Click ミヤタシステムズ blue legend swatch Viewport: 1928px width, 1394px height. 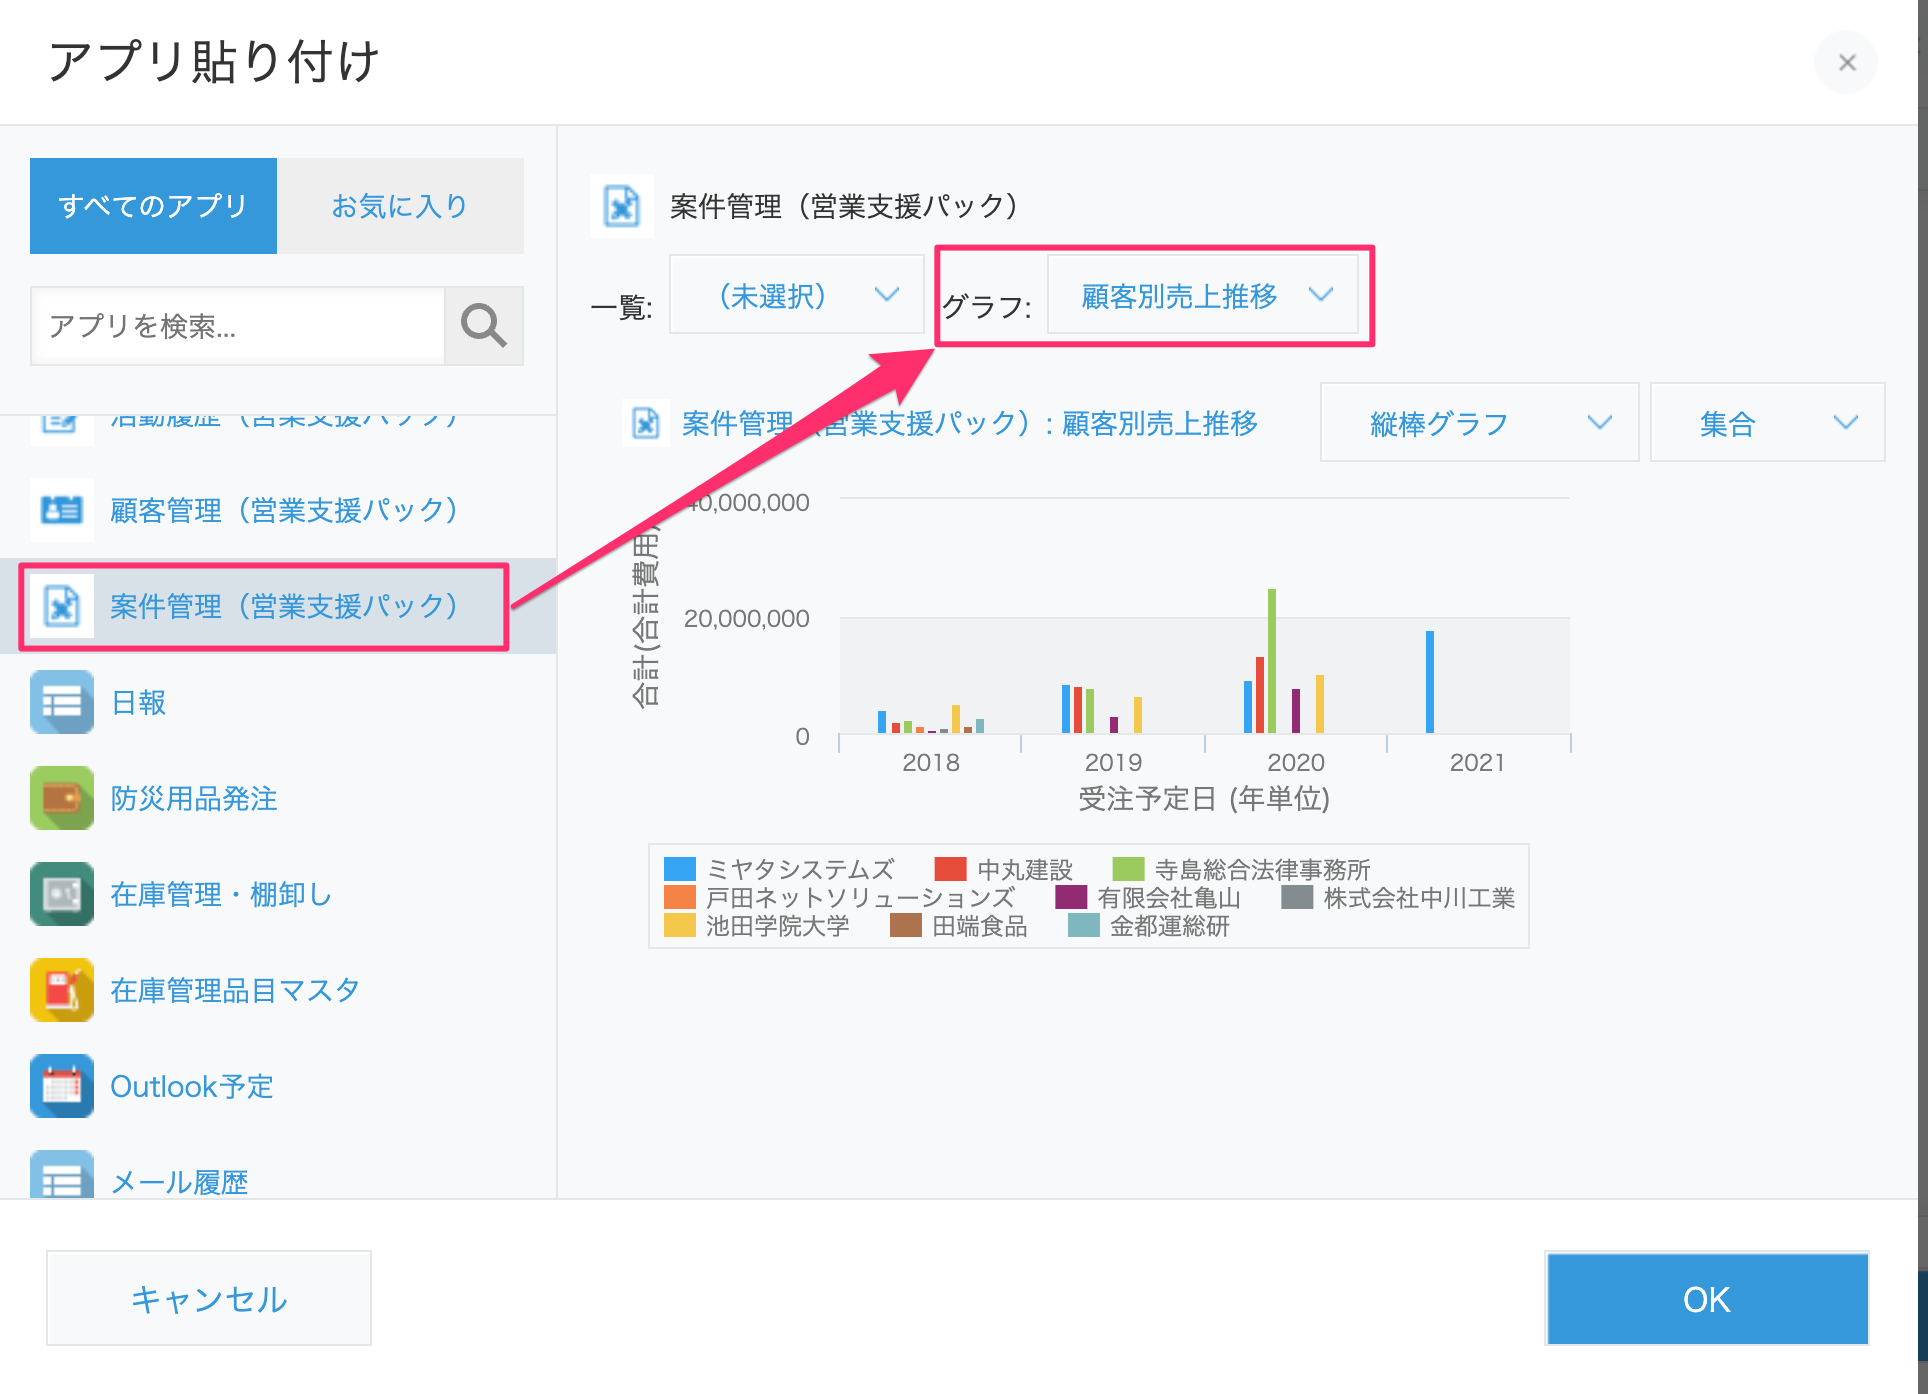pos(680,868)
